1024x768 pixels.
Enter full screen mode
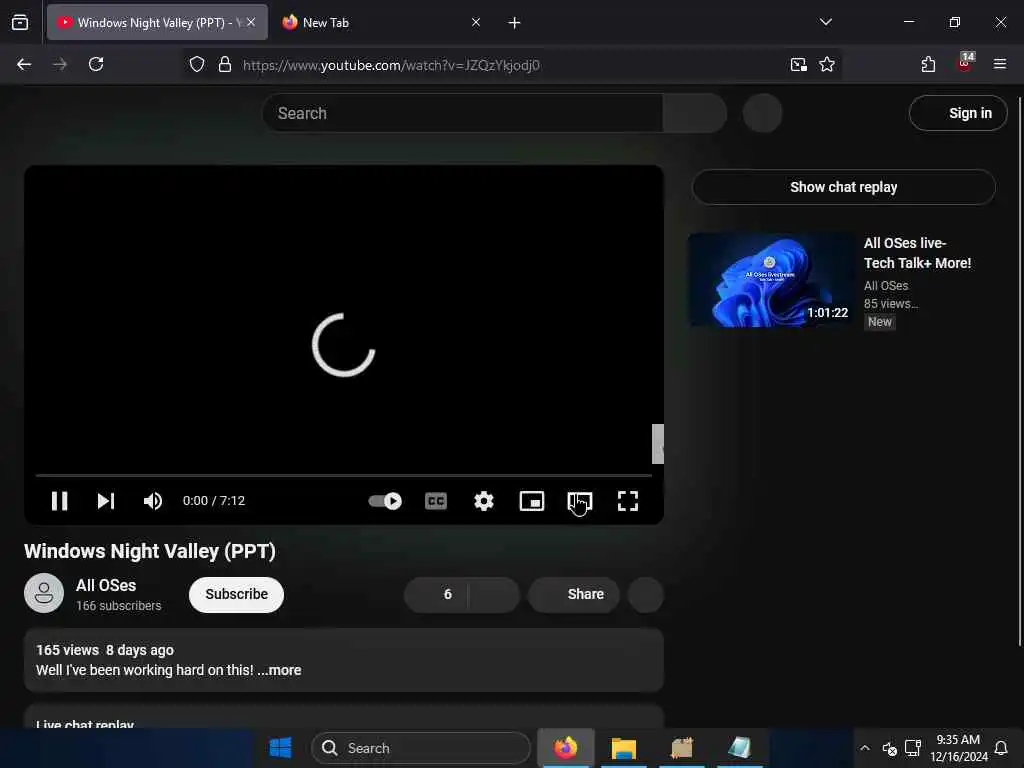[x=628, y=501]
